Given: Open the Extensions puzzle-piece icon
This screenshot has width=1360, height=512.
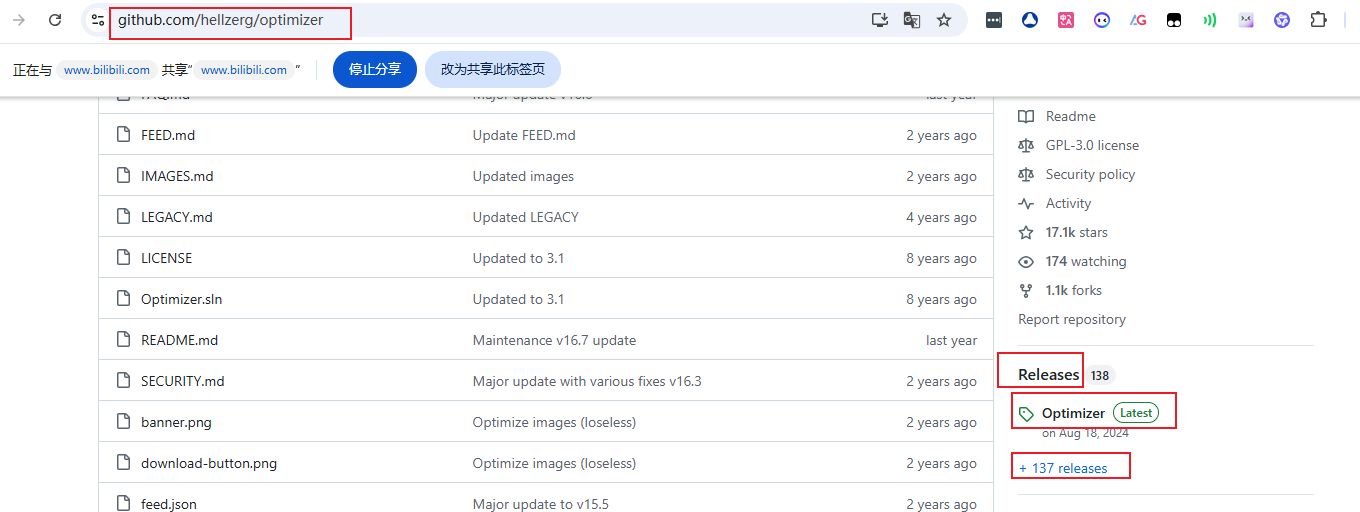Looking at the screenshot, I should (1318, 20).
